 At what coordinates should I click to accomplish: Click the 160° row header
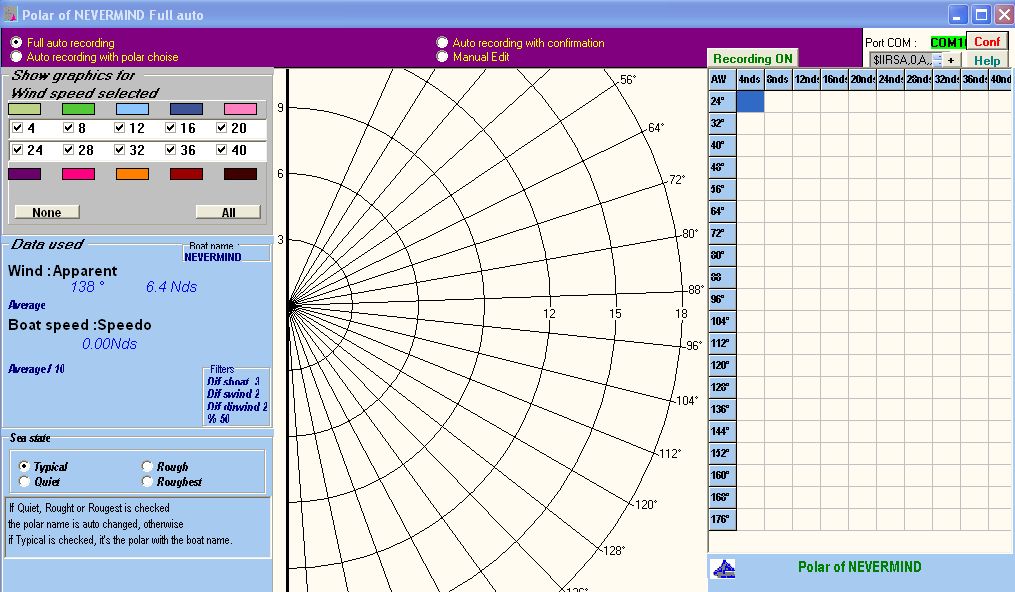coord(722,475)
